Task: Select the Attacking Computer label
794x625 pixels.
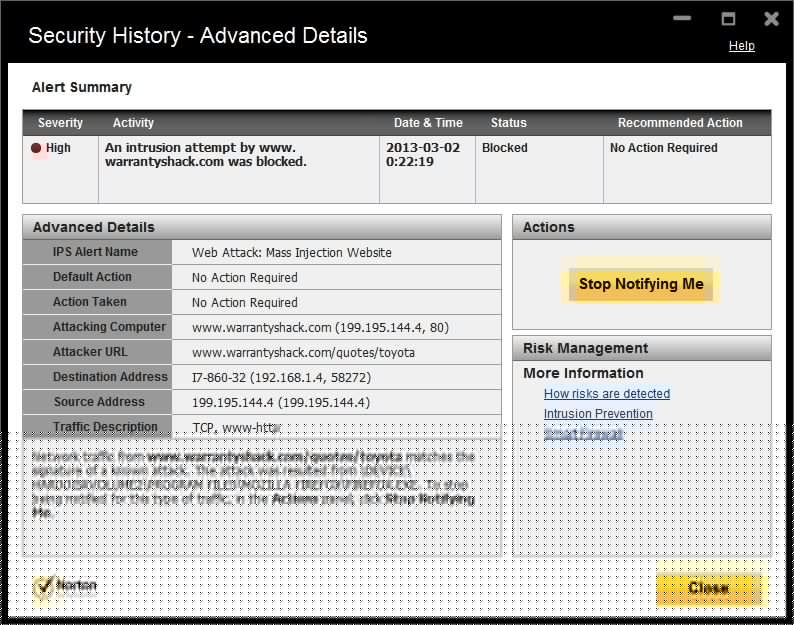Action: (109, 327)
